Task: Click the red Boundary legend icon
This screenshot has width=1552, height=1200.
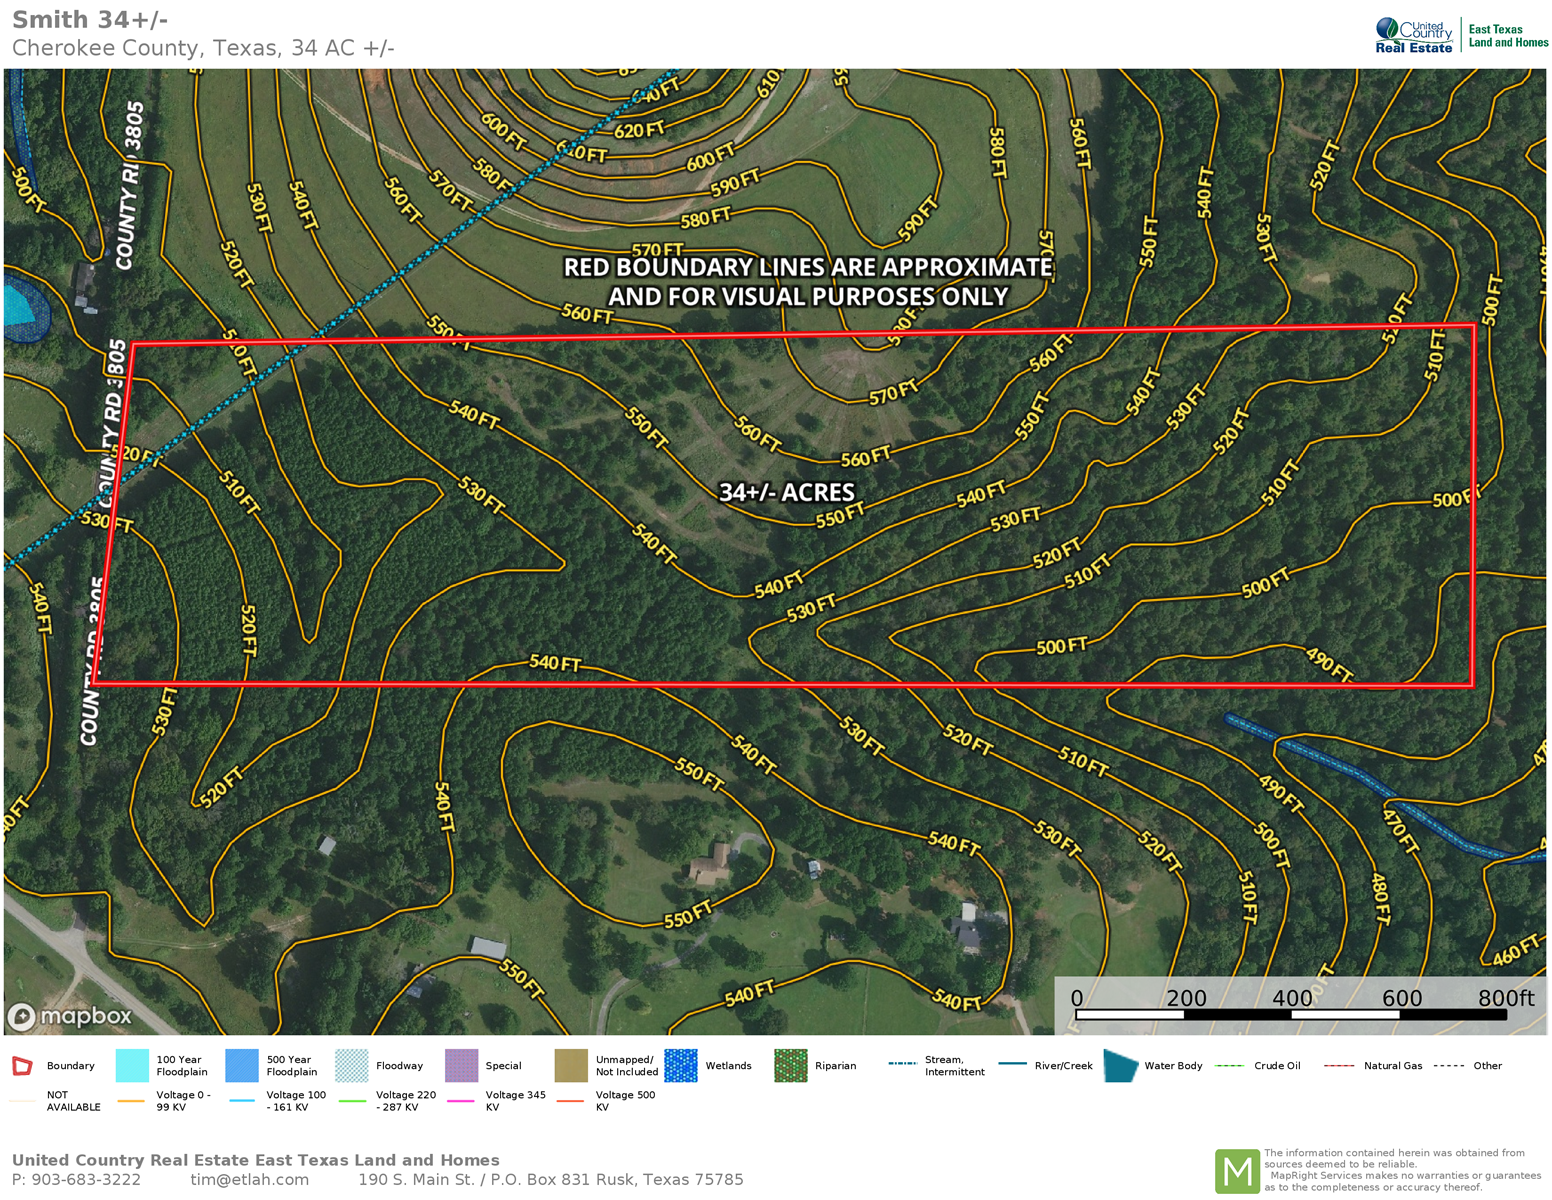Action: pyautogui.click(x=22, y=1066)
